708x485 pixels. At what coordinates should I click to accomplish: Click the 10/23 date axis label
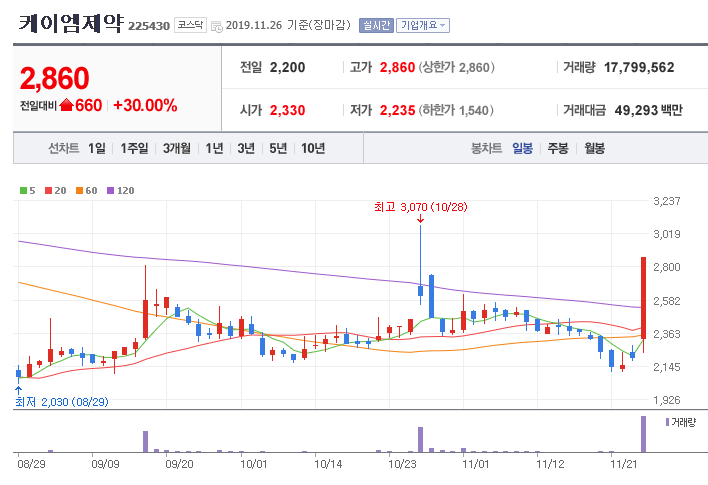[403, 464]
